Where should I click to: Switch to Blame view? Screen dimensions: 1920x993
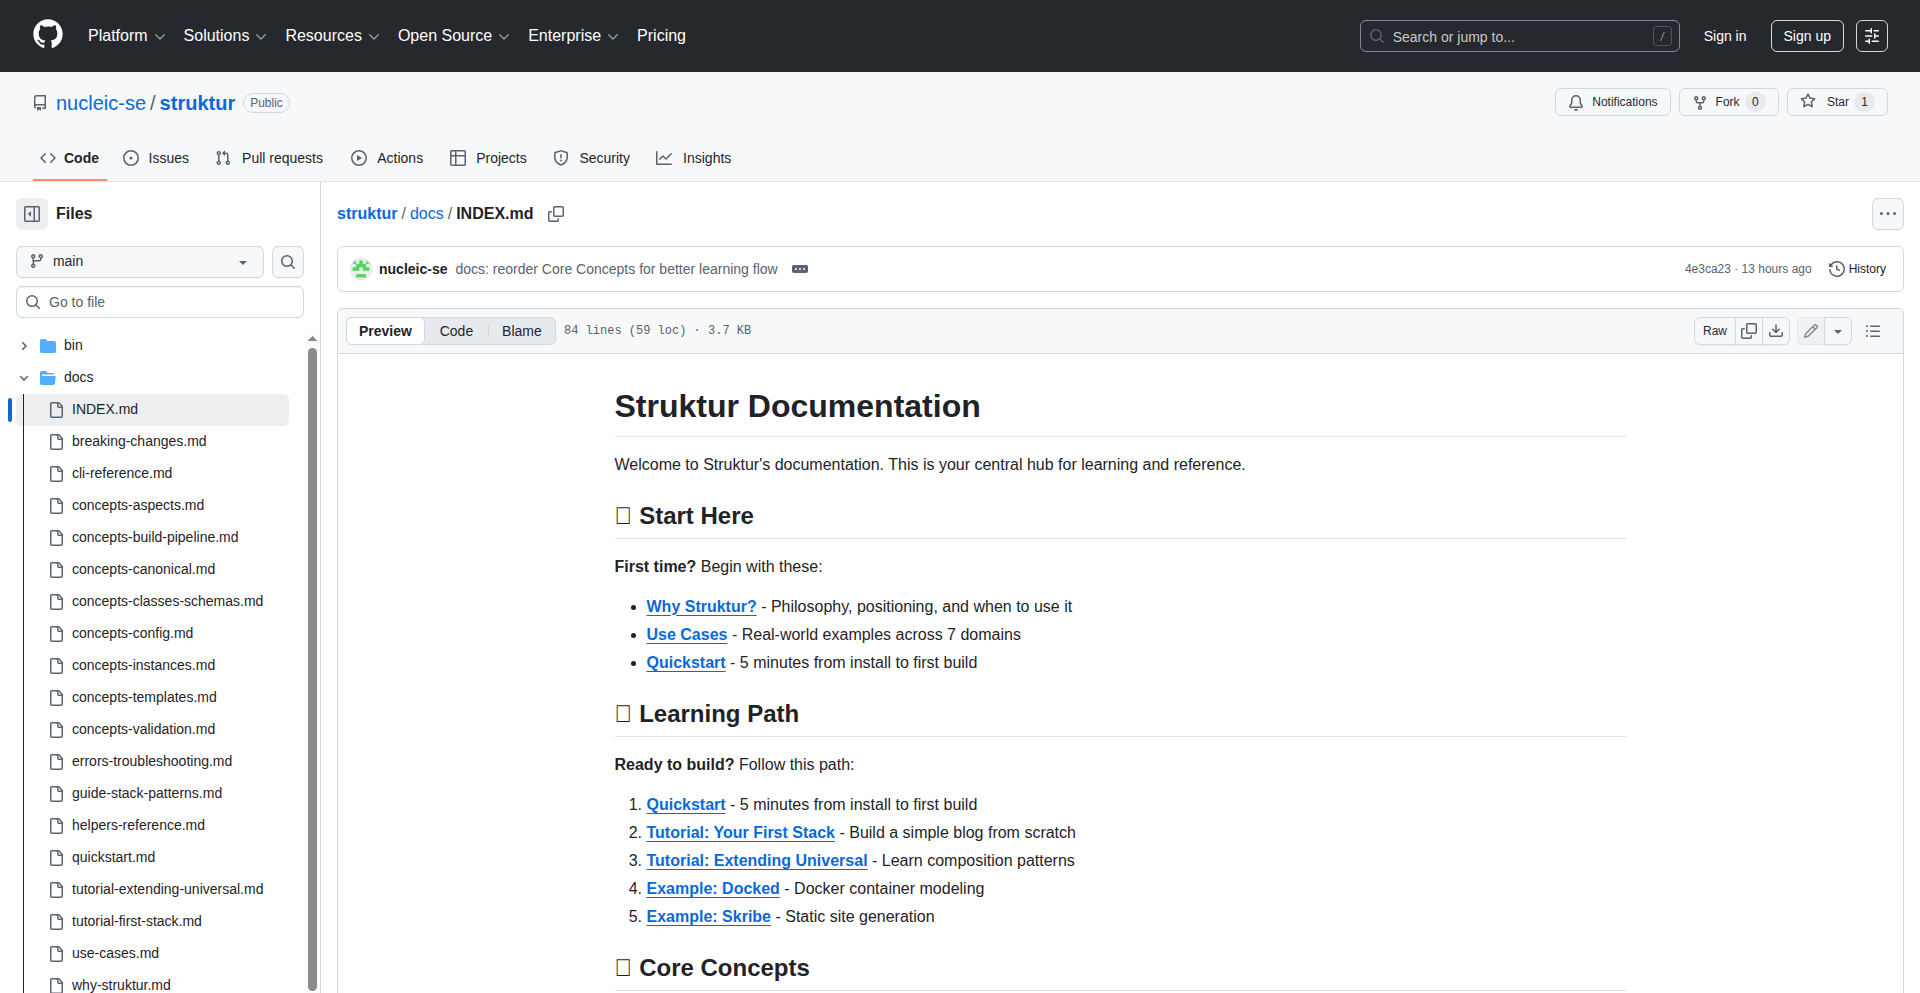pos(521,331)
